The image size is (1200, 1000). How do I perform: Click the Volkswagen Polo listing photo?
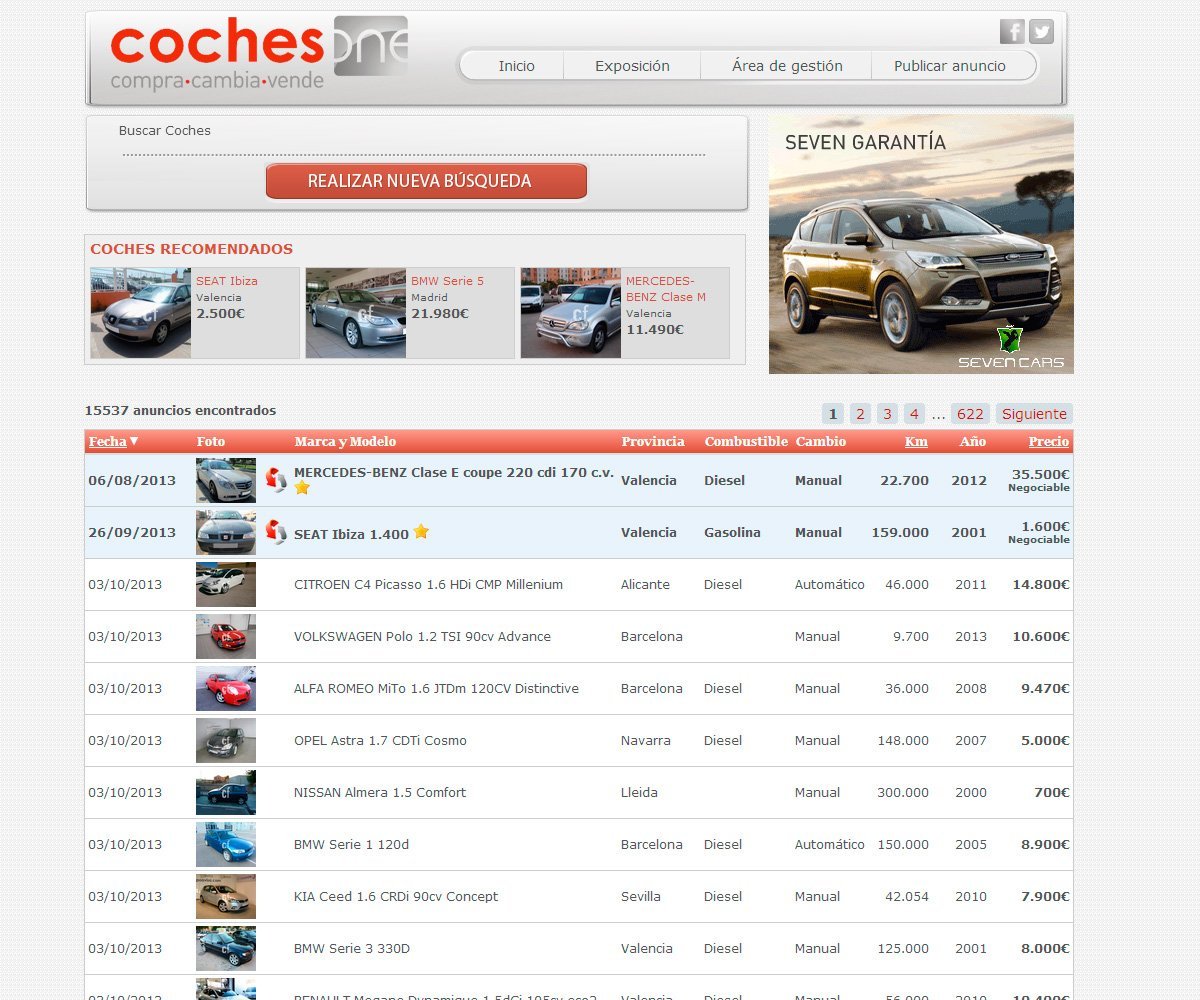coord(226,636)
